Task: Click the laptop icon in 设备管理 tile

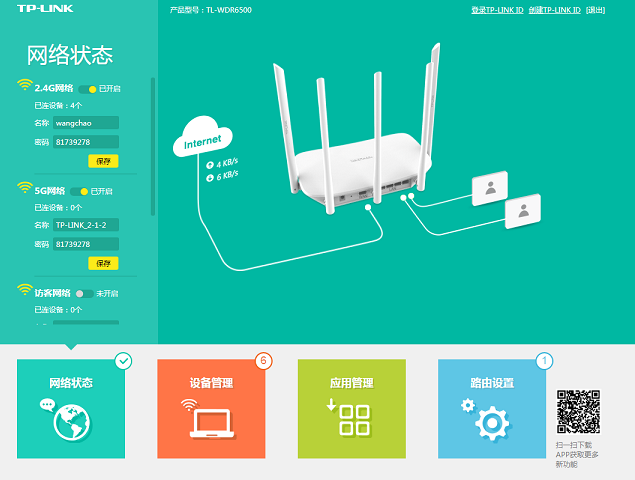Action: coord(211,424)
